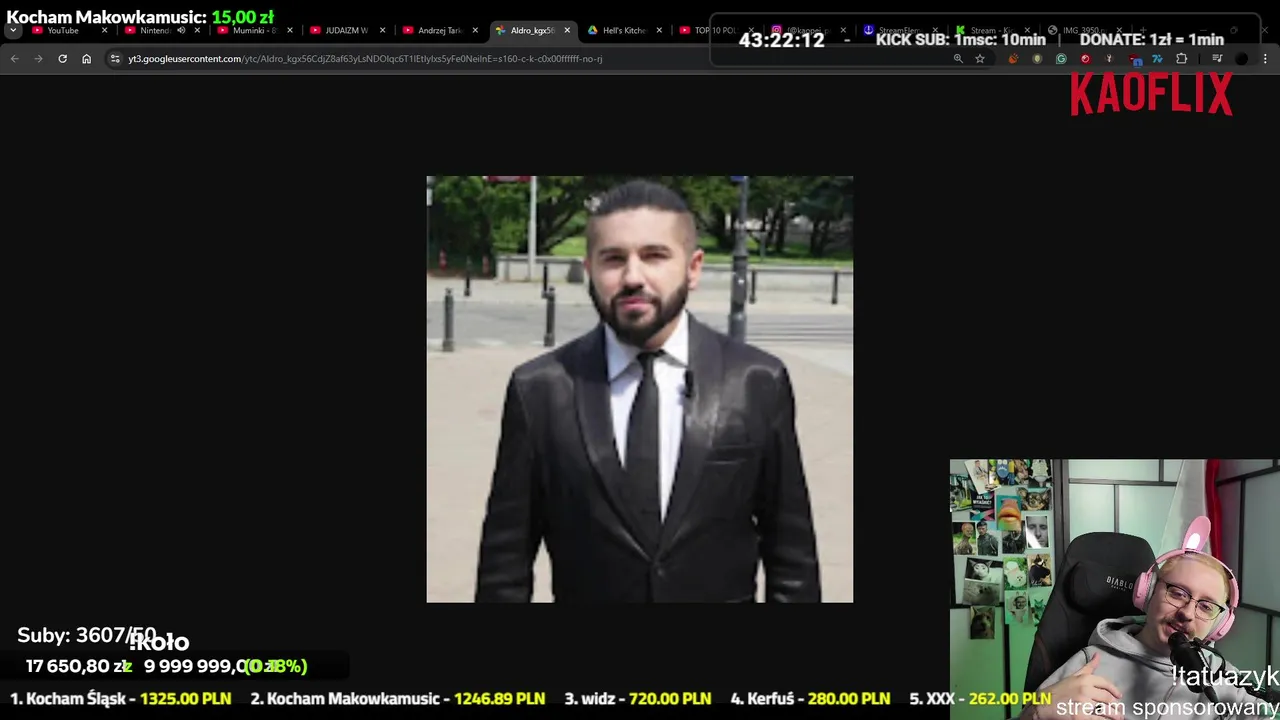
Task: Close the Muminki tab
Action: 290,30
